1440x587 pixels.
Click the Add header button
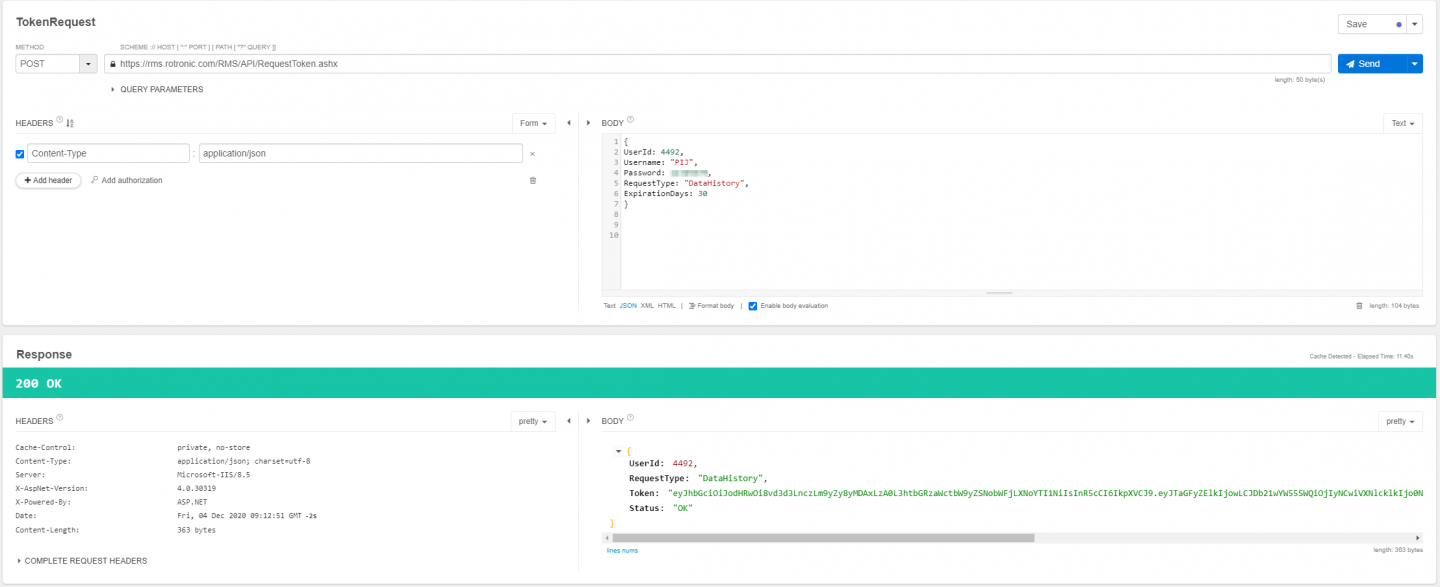(48, 180)
